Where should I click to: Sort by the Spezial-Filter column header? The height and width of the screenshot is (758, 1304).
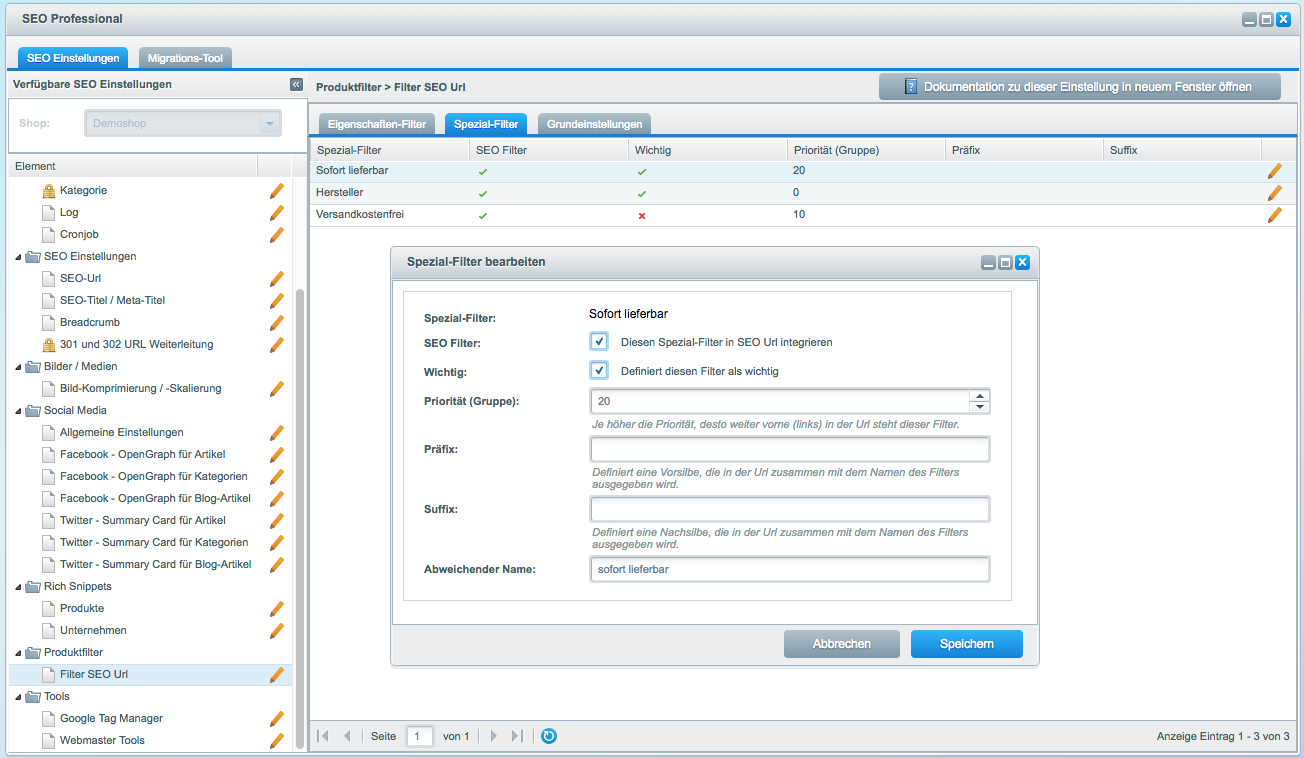[x=389, y=150]
